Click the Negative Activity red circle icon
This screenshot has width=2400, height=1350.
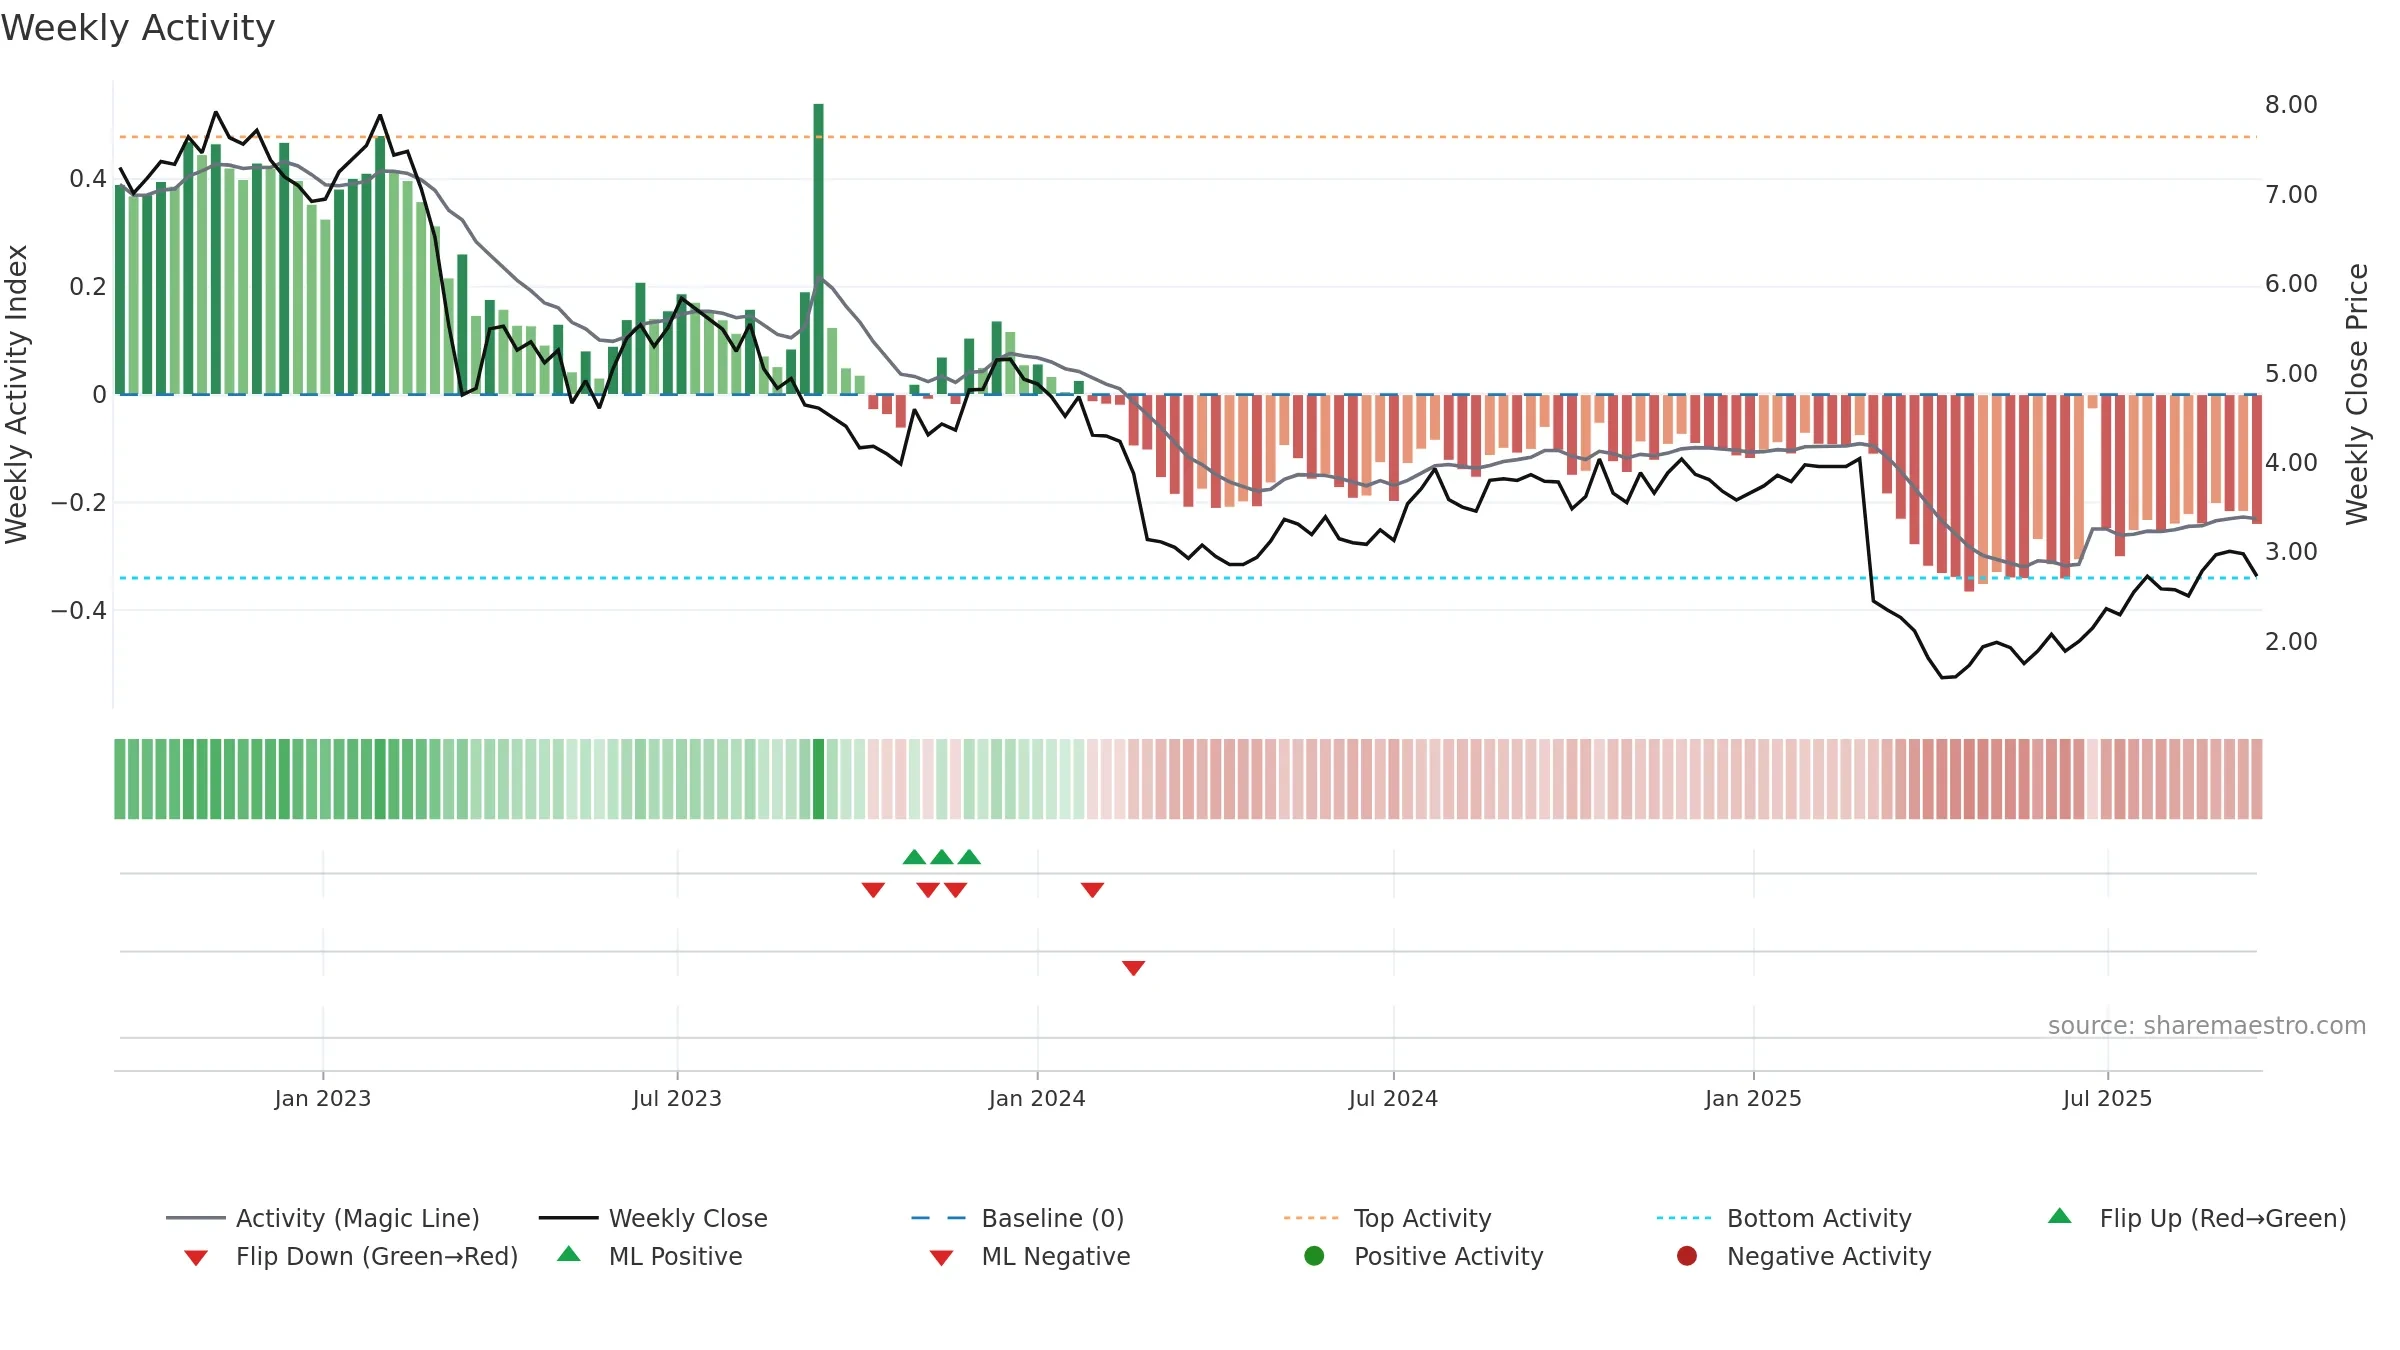(1687, 1256)
